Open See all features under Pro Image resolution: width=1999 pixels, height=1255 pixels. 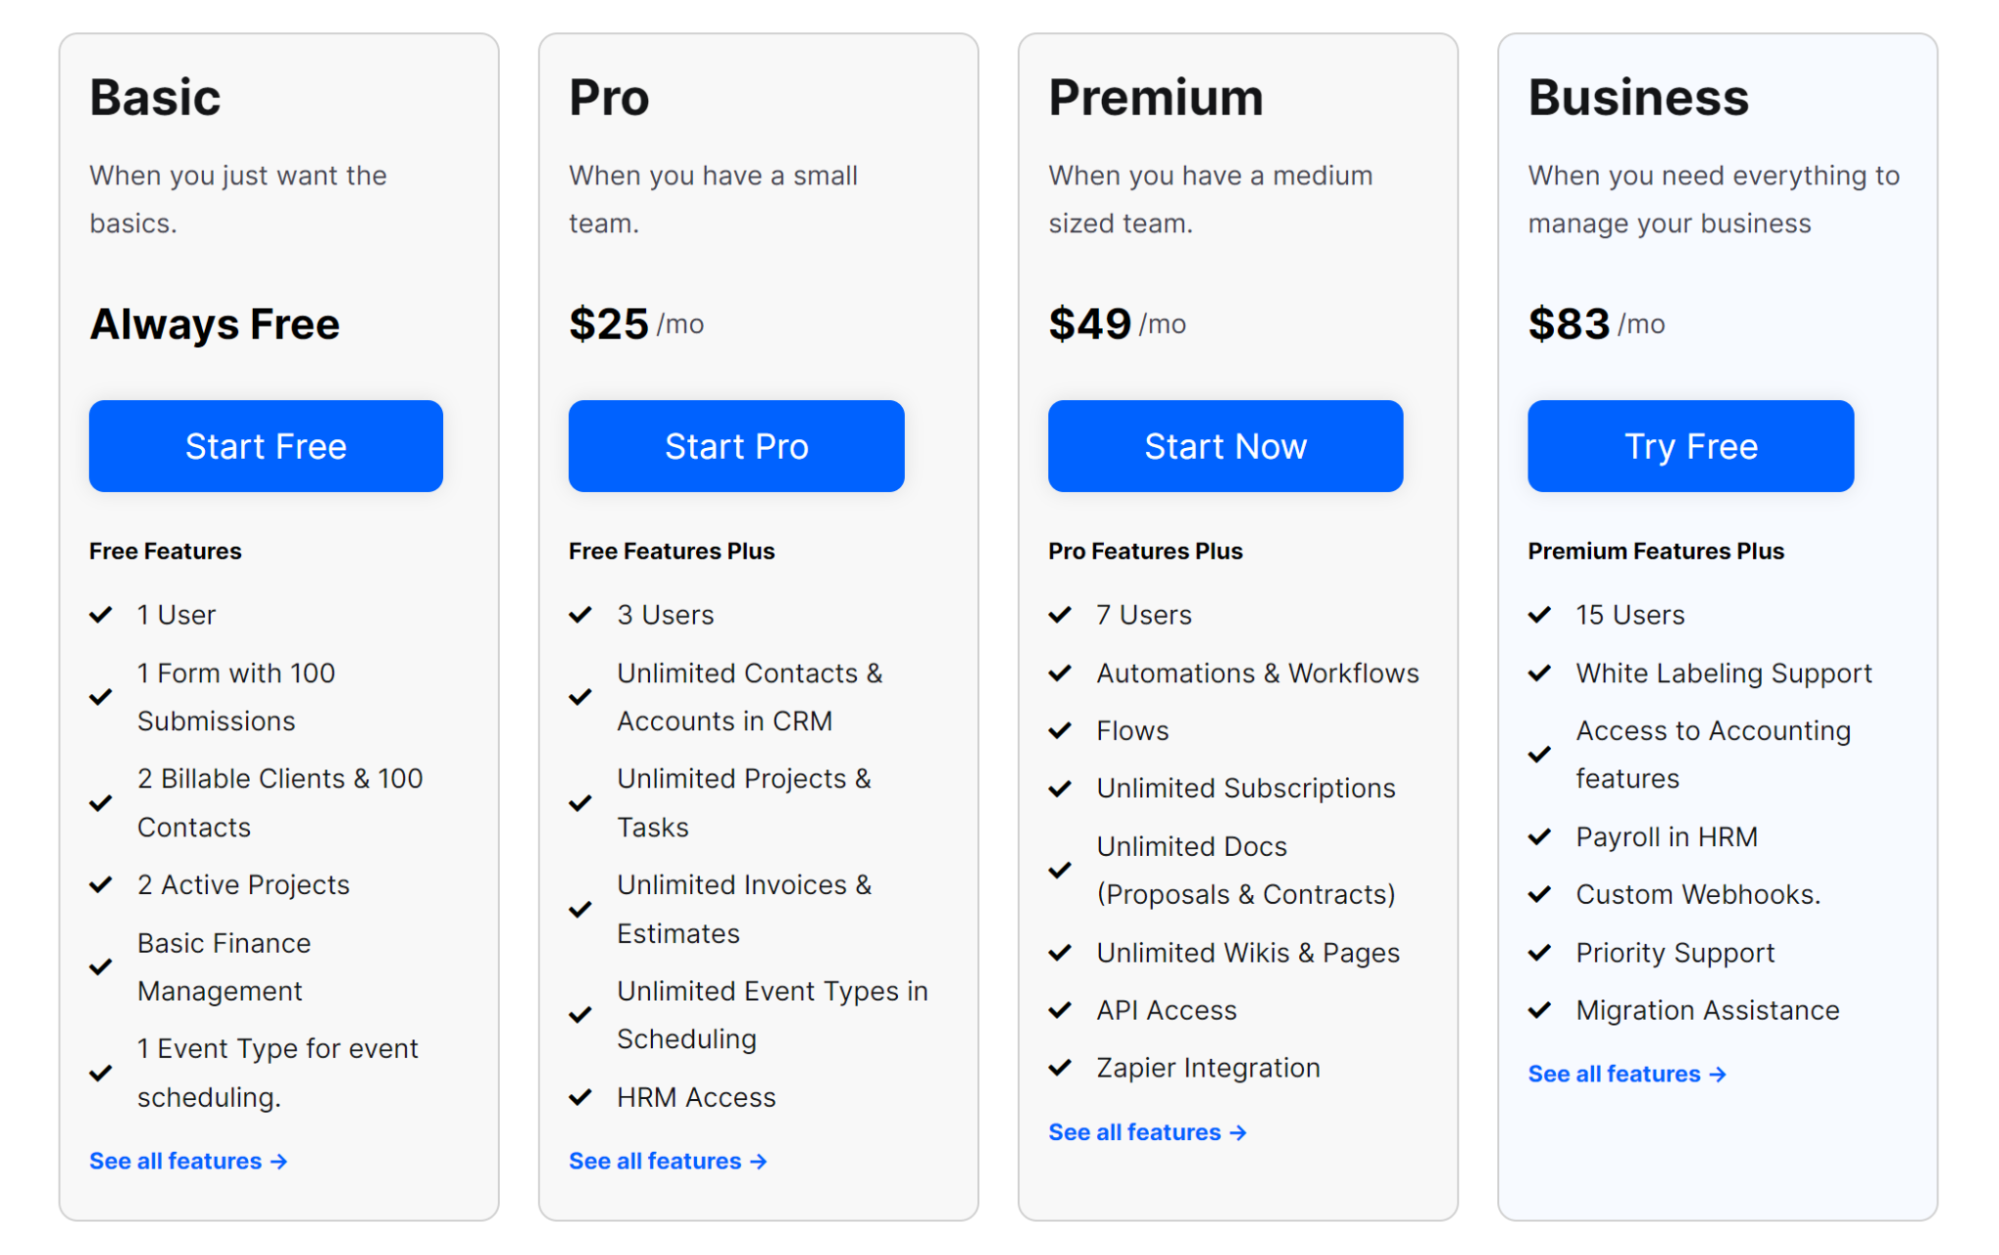[x=658, y=1160]
